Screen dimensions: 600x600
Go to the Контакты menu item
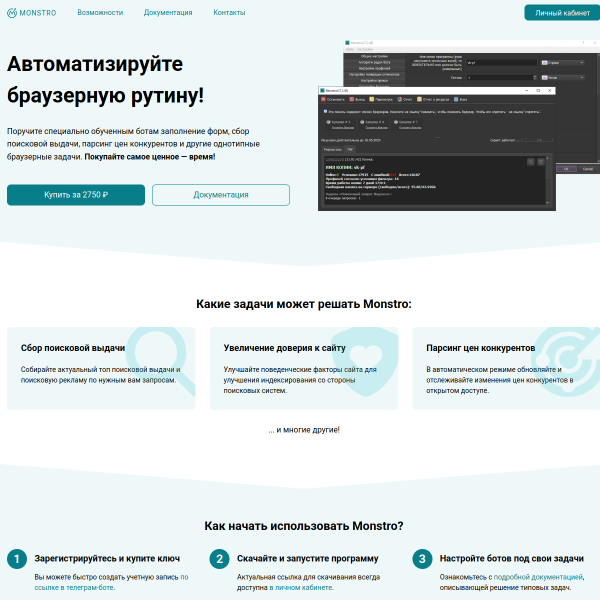[229, 13]
